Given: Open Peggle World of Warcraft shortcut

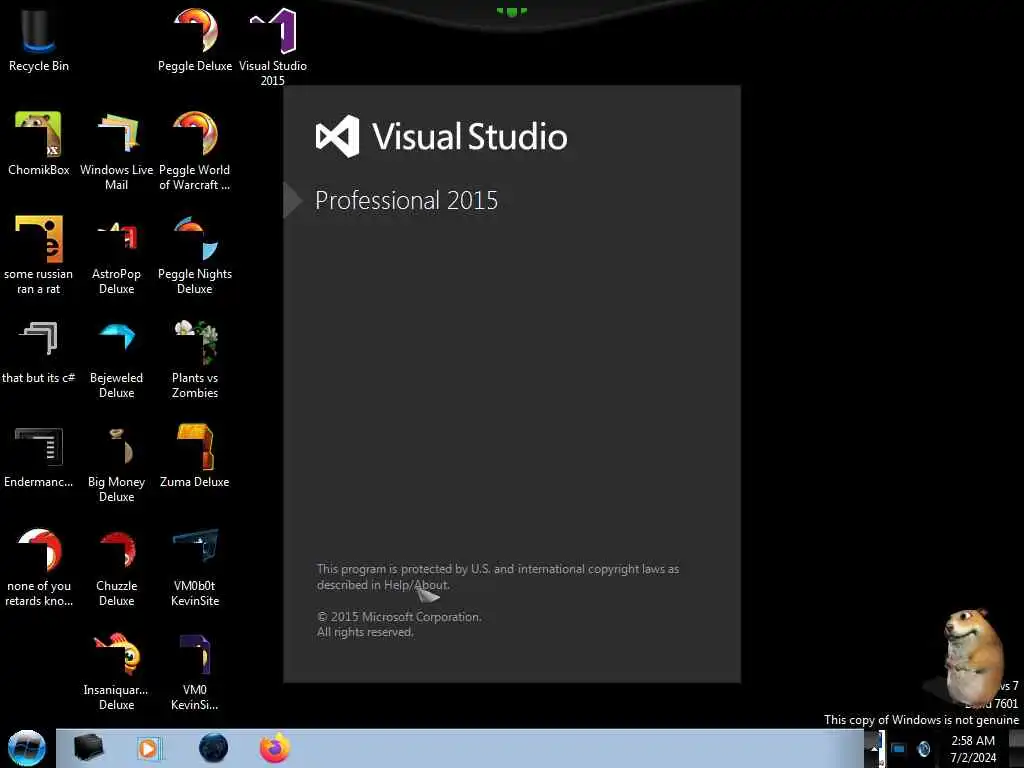Looking at the screenshot, I should coord(195,150).
